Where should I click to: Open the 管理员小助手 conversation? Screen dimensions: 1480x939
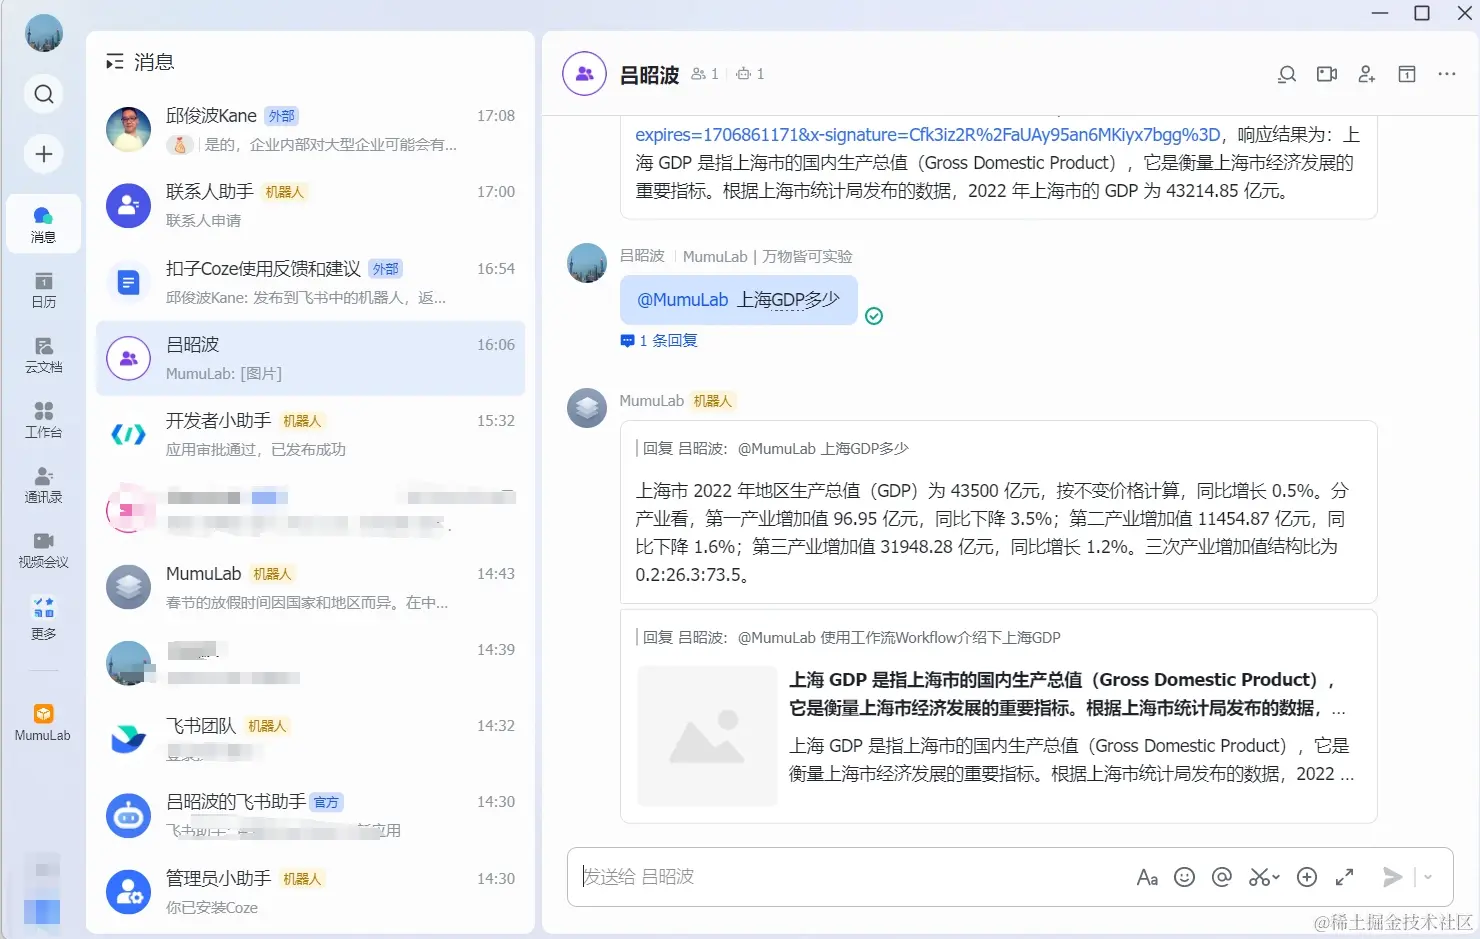tap(310, 892)
